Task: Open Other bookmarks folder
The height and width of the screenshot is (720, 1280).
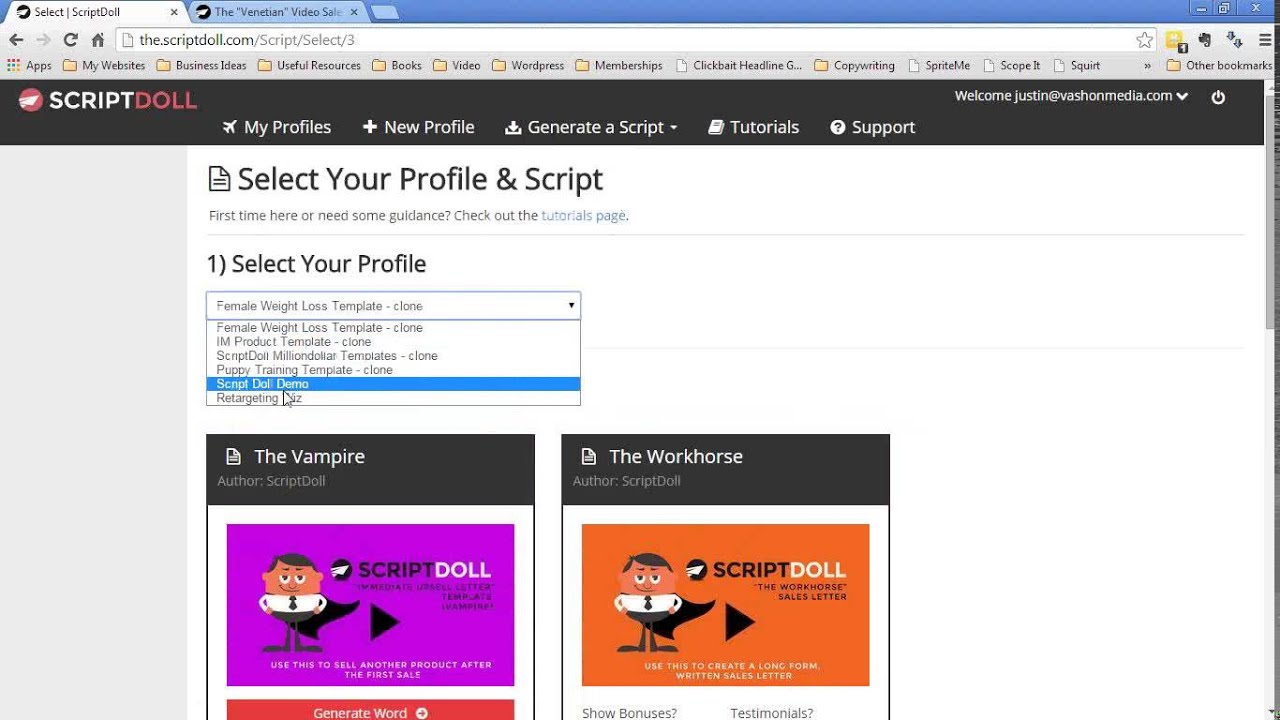Action: pyautogui.click(x=1220, y=65)
